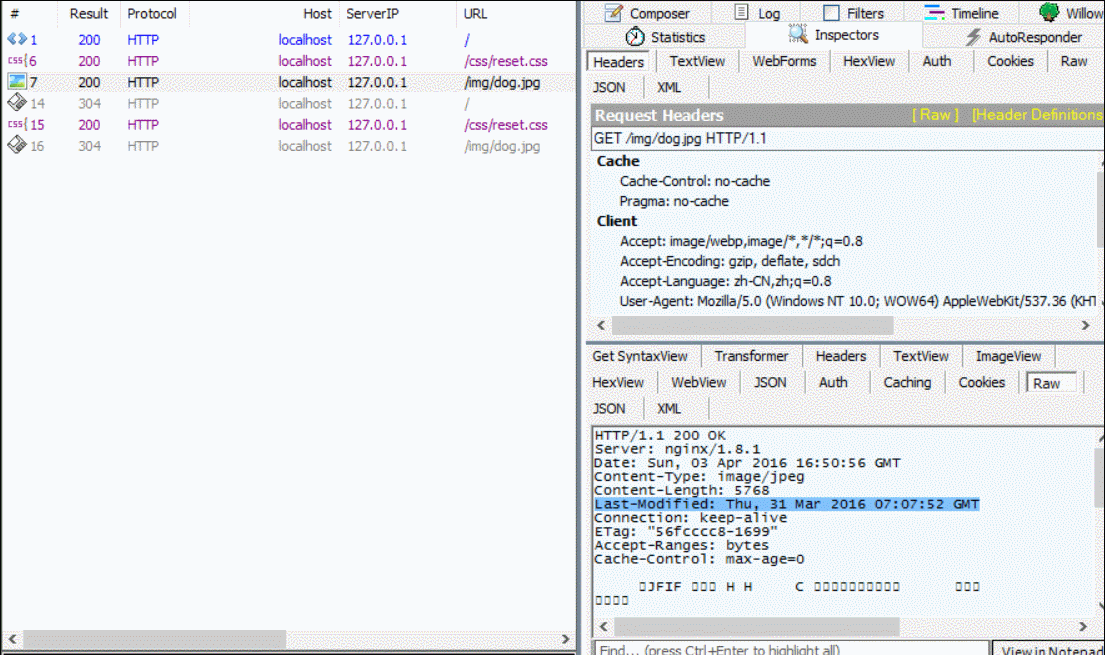
Task: Click the Raw link in Request Headers
Action: coord(935,115)
